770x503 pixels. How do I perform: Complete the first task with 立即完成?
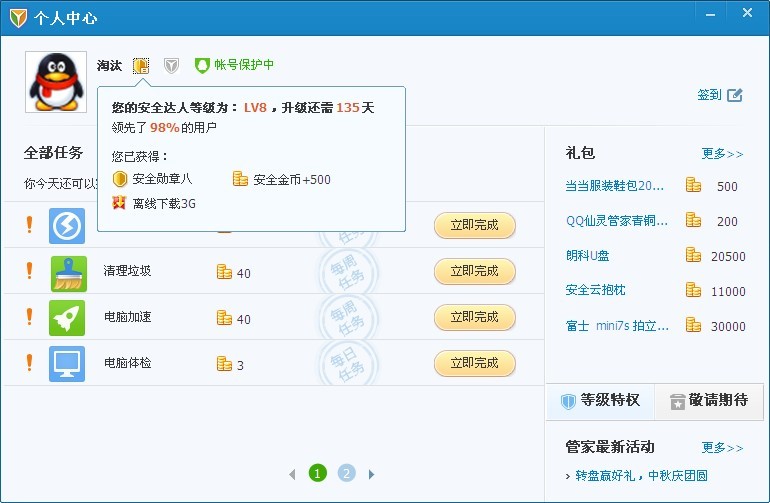click(x=474, y=225)
